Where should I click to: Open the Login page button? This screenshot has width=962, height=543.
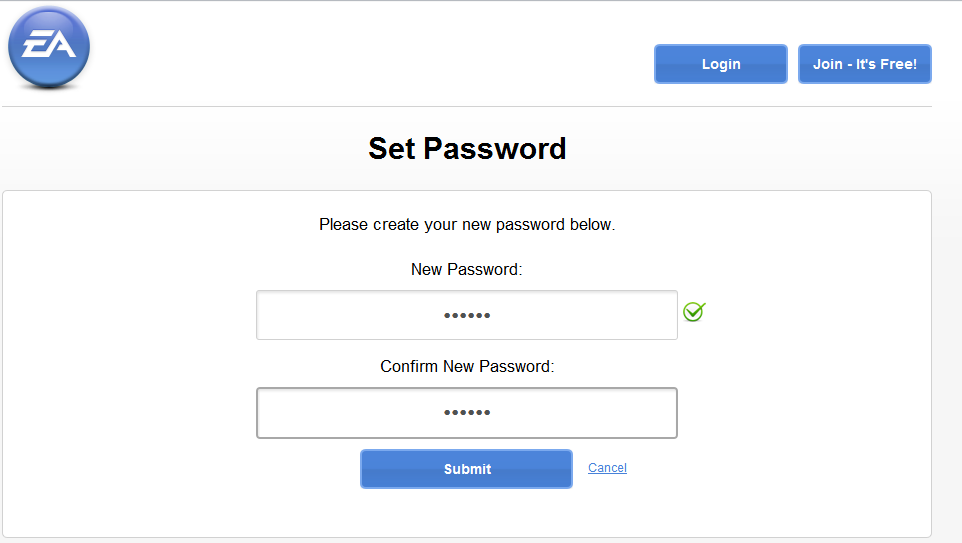click(721, 64)
